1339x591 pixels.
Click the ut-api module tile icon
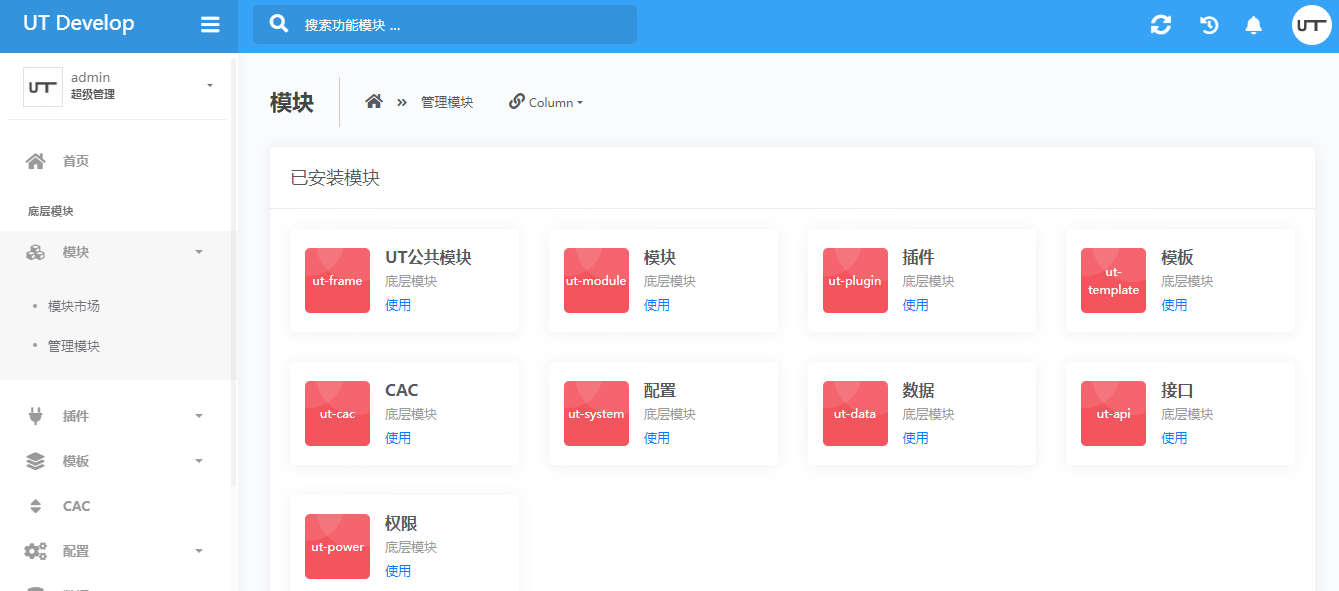pos(1113,414)
